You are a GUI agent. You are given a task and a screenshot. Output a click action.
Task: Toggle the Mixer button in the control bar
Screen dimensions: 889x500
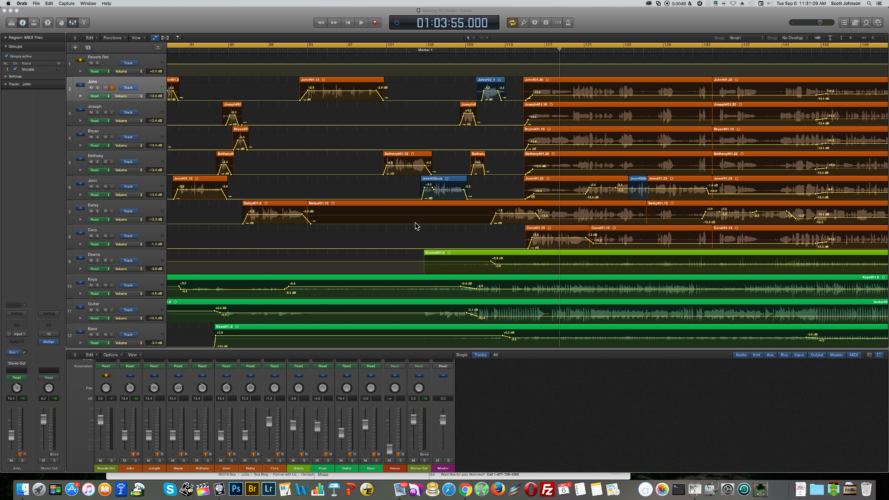pyautogui.click(x=73, y=23)
